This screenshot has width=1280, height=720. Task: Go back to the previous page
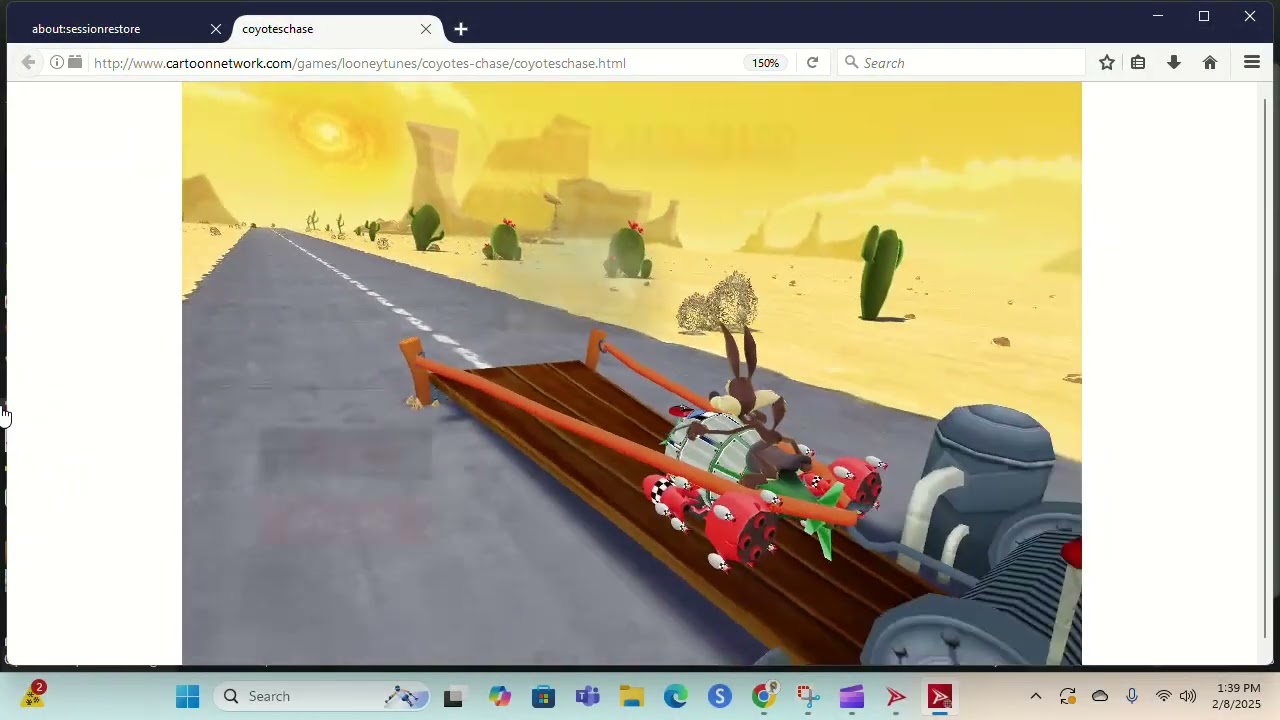[x=28, y=63]
